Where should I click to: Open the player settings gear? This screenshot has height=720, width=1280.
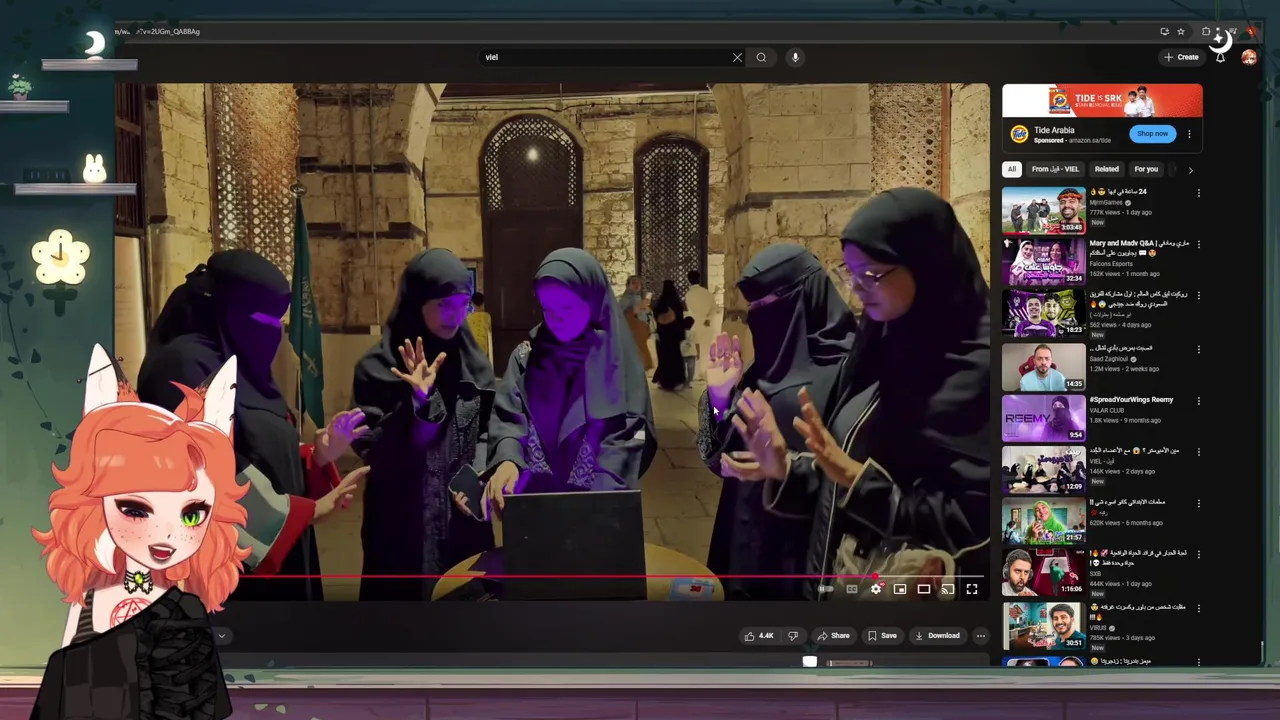coord(876,589)
